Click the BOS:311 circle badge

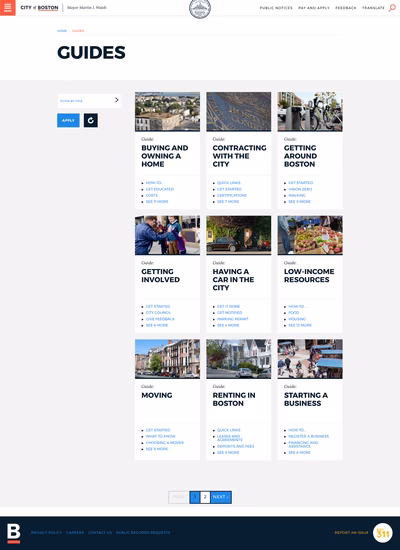[382, 533]
